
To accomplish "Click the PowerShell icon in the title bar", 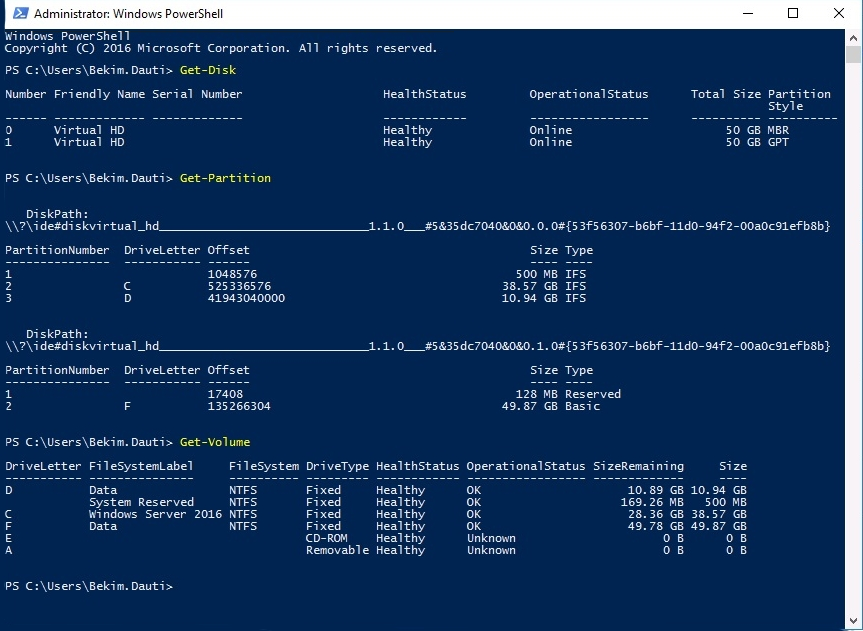I will click(x=17, y=14).
